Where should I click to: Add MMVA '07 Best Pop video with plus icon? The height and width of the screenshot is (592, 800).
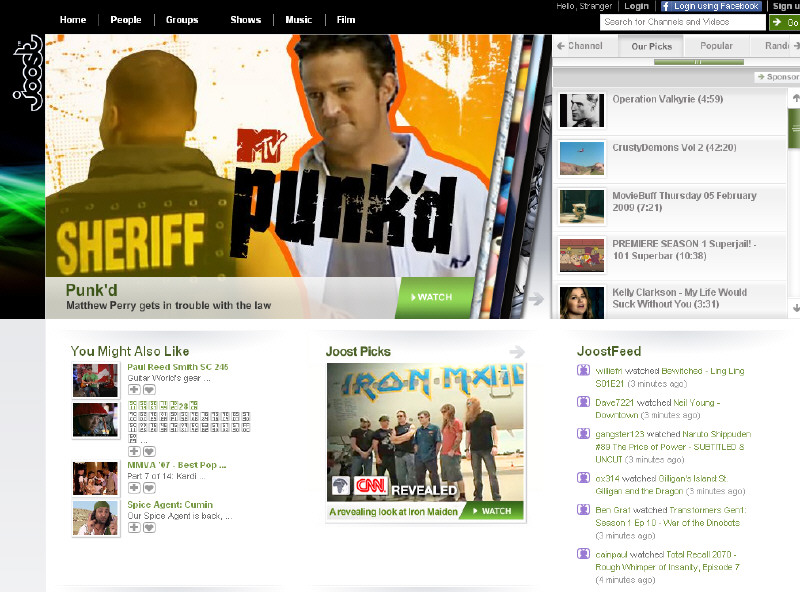tap(134, 488)
